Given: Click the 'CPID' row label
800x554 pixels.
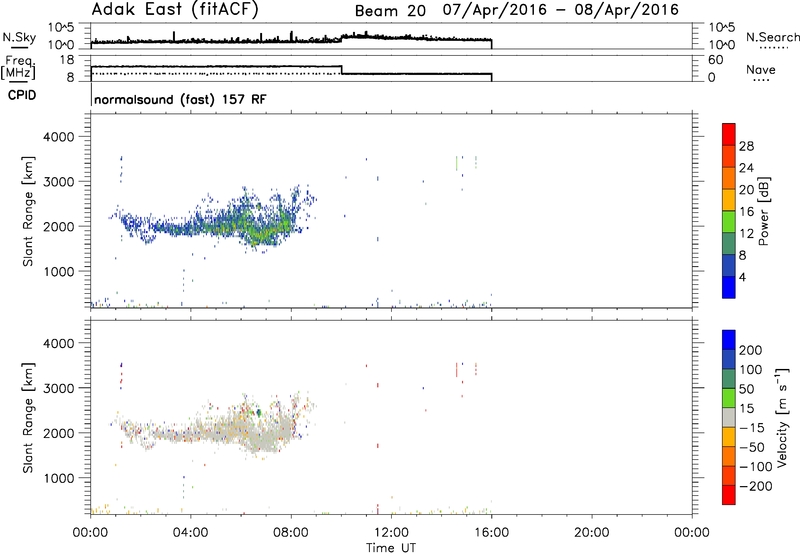Looking at the screenshot, I should (x=22, y=95).
